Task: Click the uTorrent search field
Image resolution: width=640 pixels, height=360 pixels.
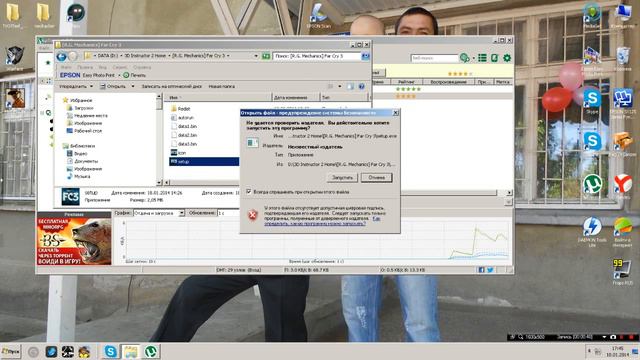Action: pos(434,58)
